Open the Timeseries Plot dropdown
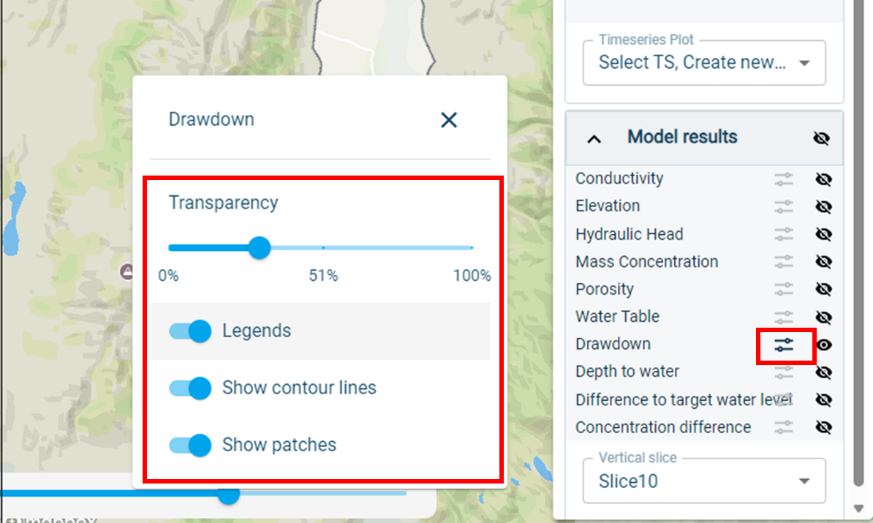873x523 pixels. (x=704, y=63)
